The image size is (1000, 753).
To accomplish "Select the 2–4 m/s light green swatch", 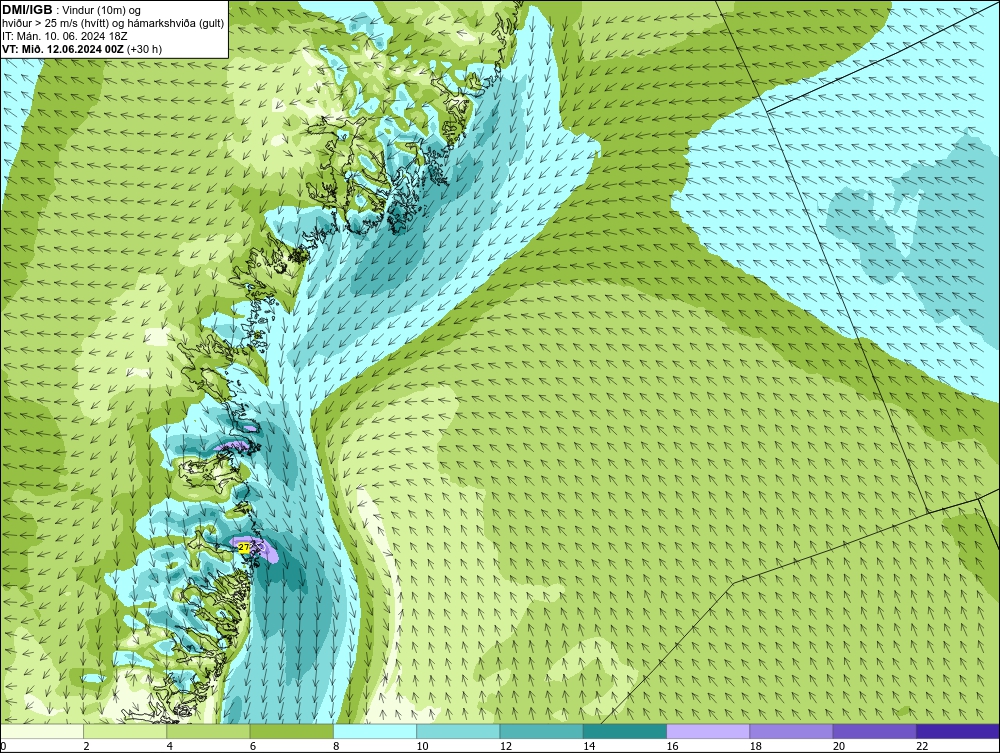I will point(125,731).
